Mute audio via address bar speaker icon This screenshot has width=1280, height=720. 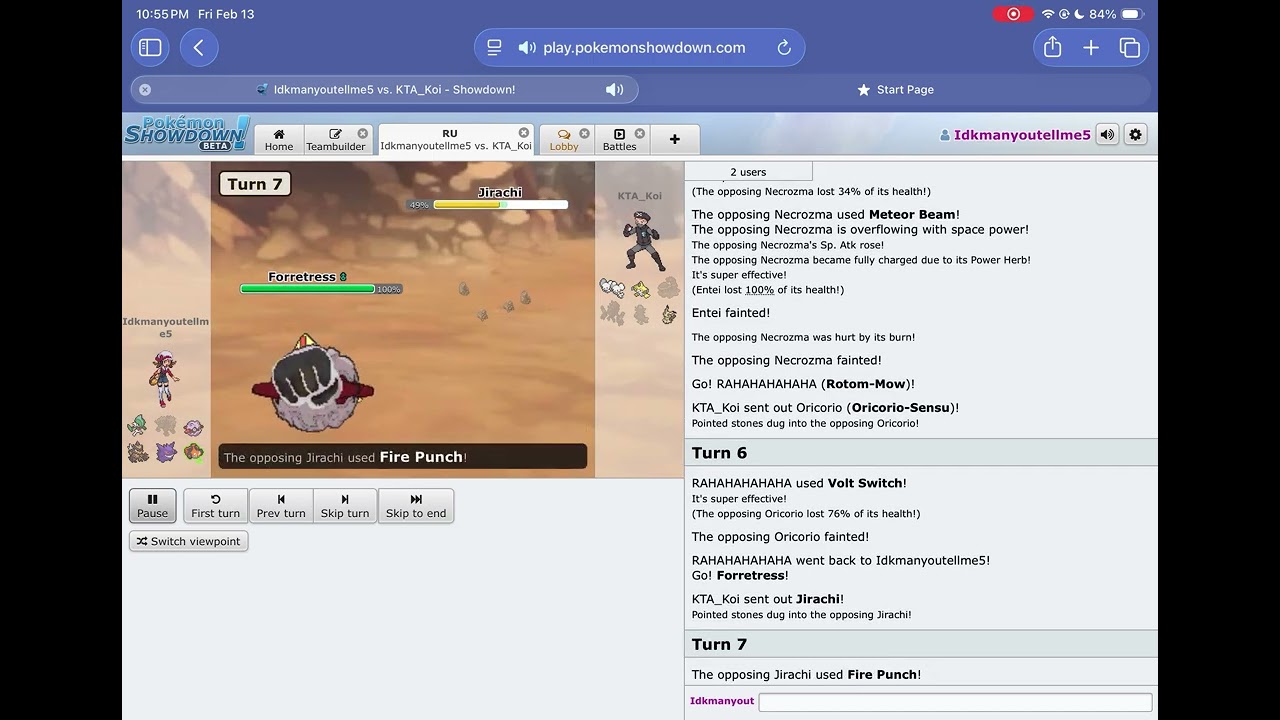[527, 47]
